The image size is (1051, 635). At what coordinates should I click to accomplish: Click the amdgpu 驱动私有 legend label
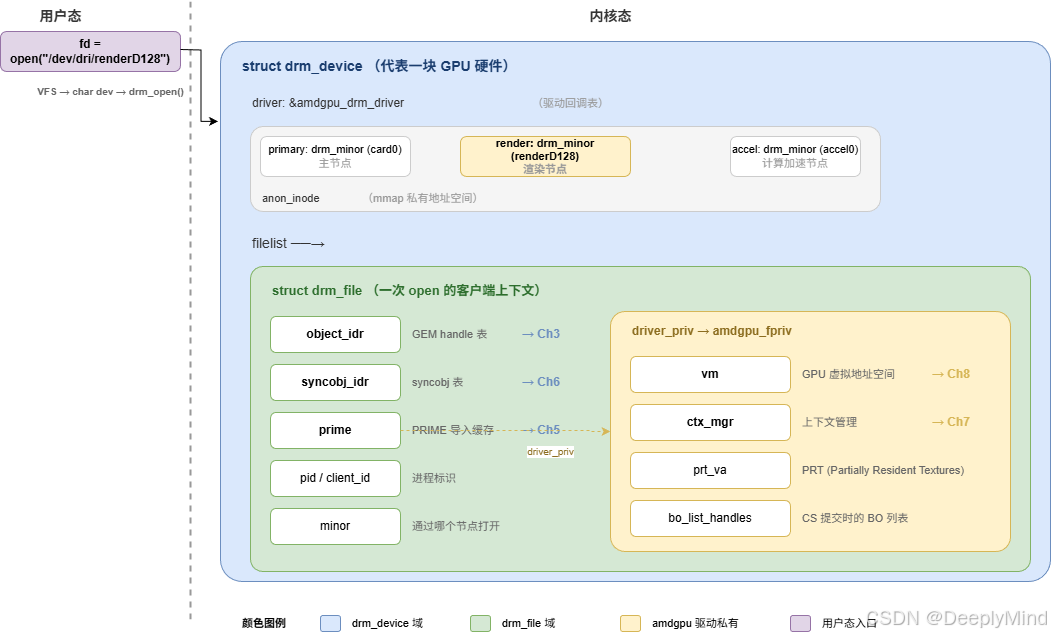click(x=694, y=623)
